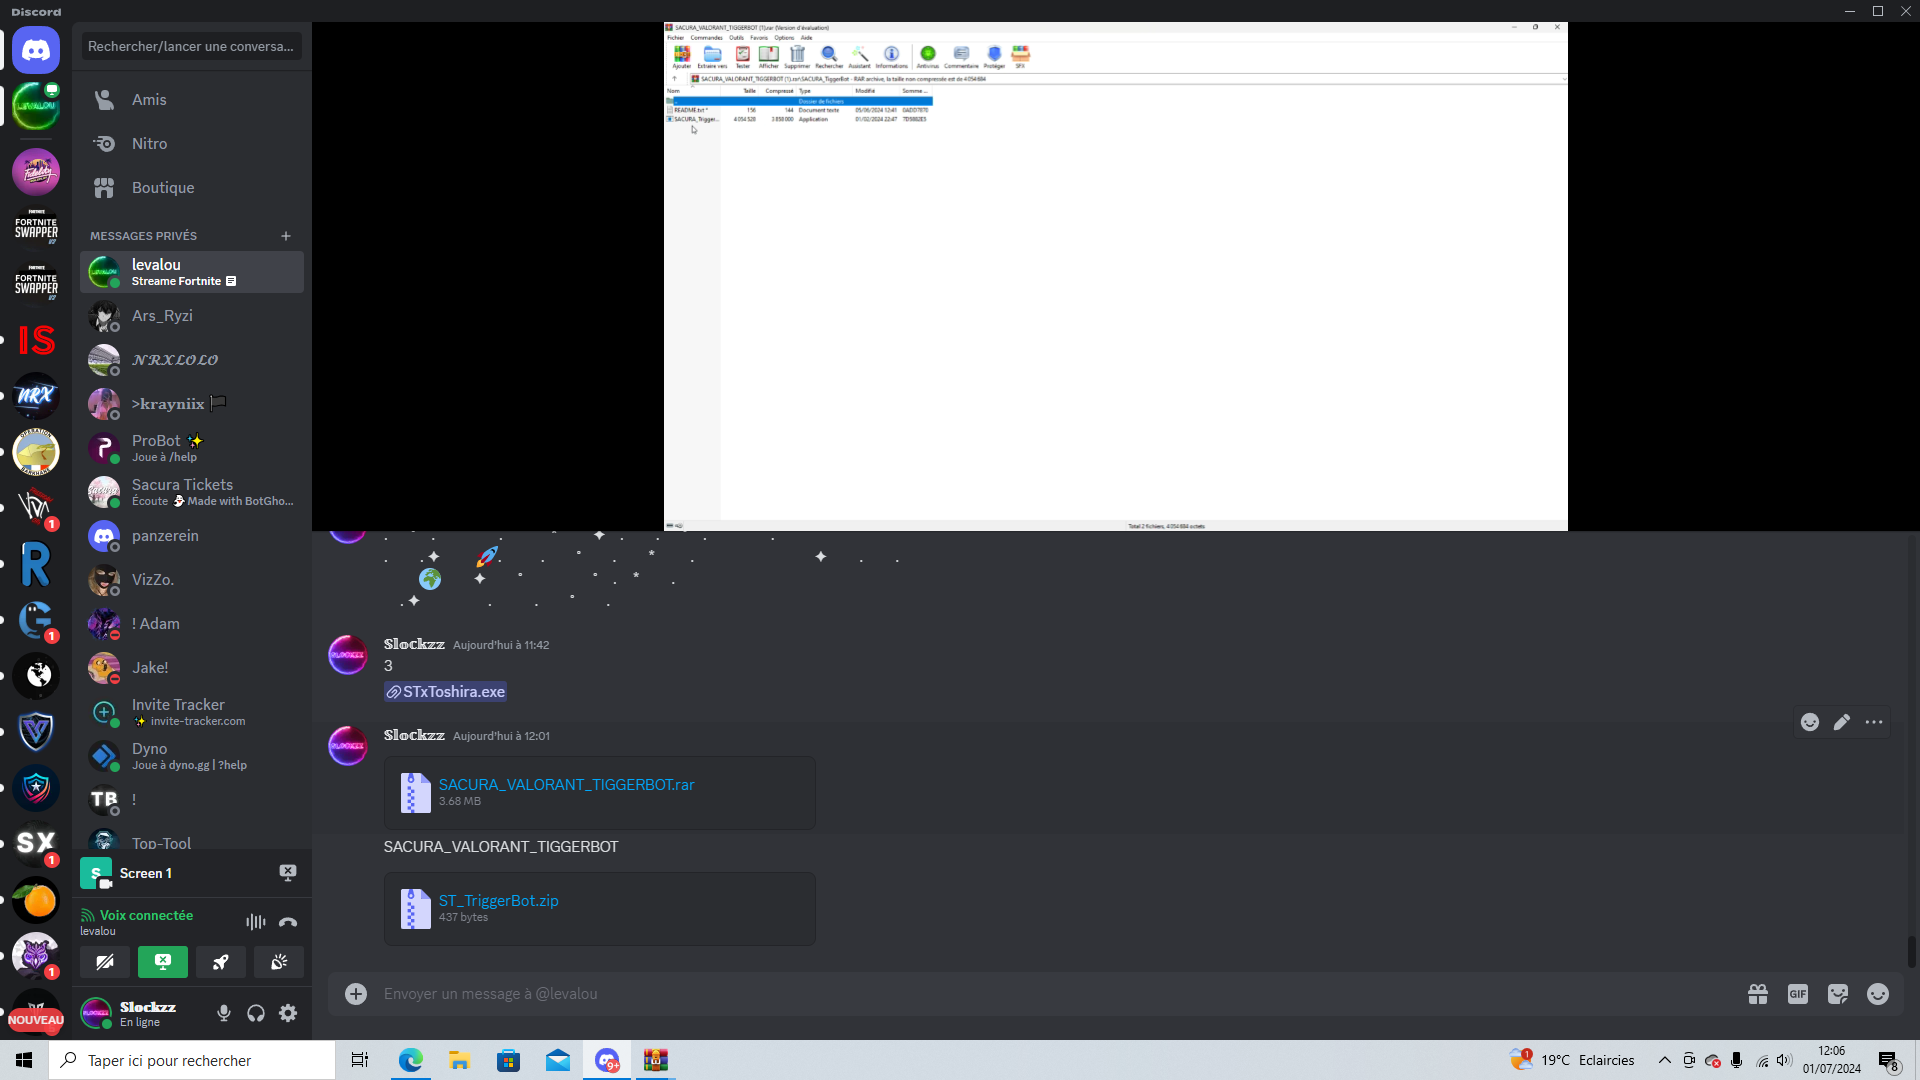The width and height of the screenshot is (1920, 1080).
Task: Click the ST_TriggerBot.zip file icon
Action: (x=415, y=908)
